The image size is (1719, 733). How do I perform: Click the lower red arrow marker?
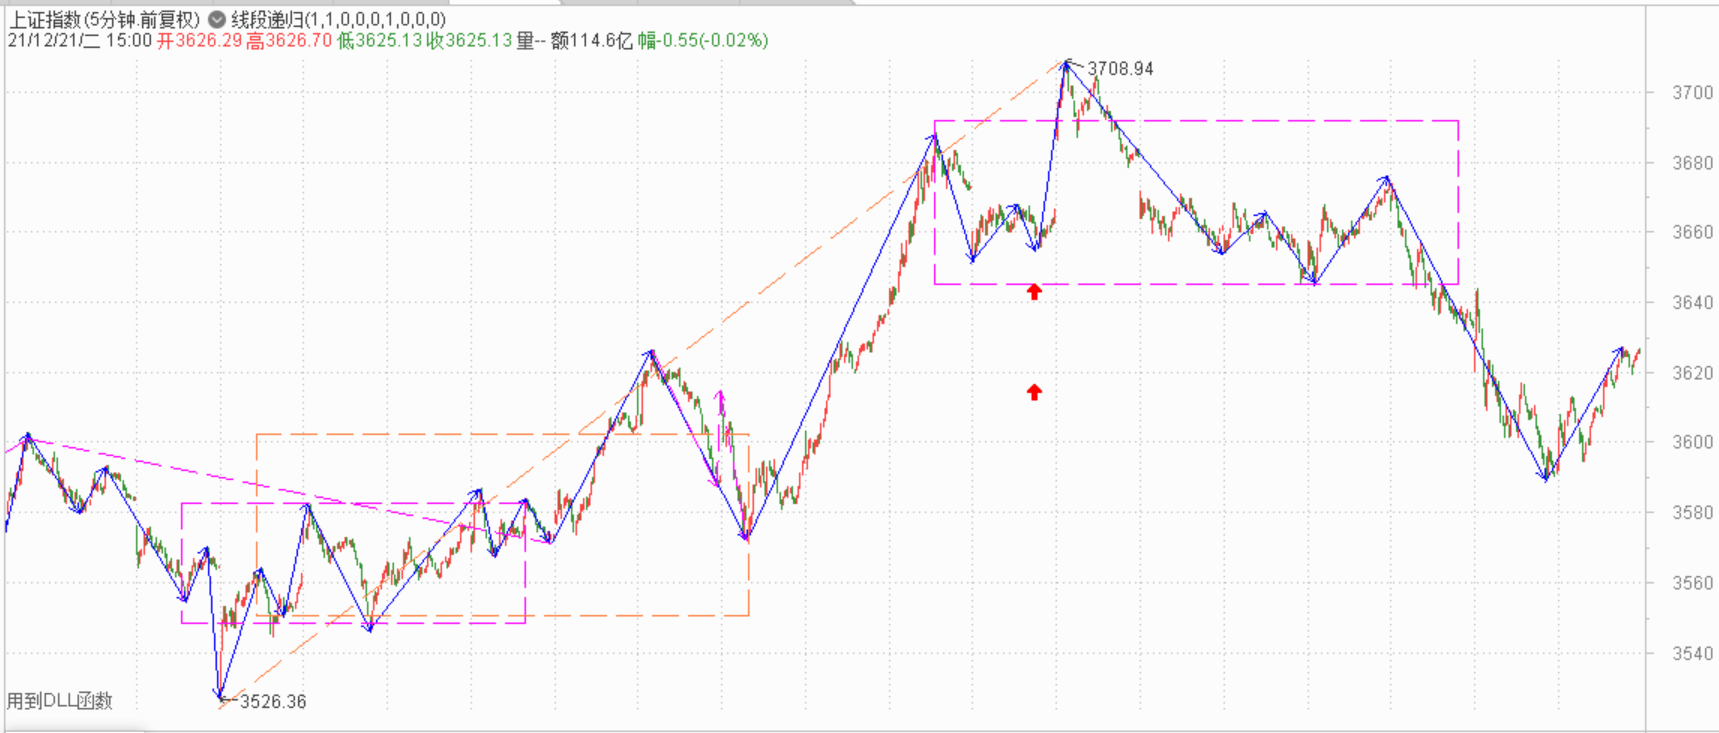(1034, 392)
